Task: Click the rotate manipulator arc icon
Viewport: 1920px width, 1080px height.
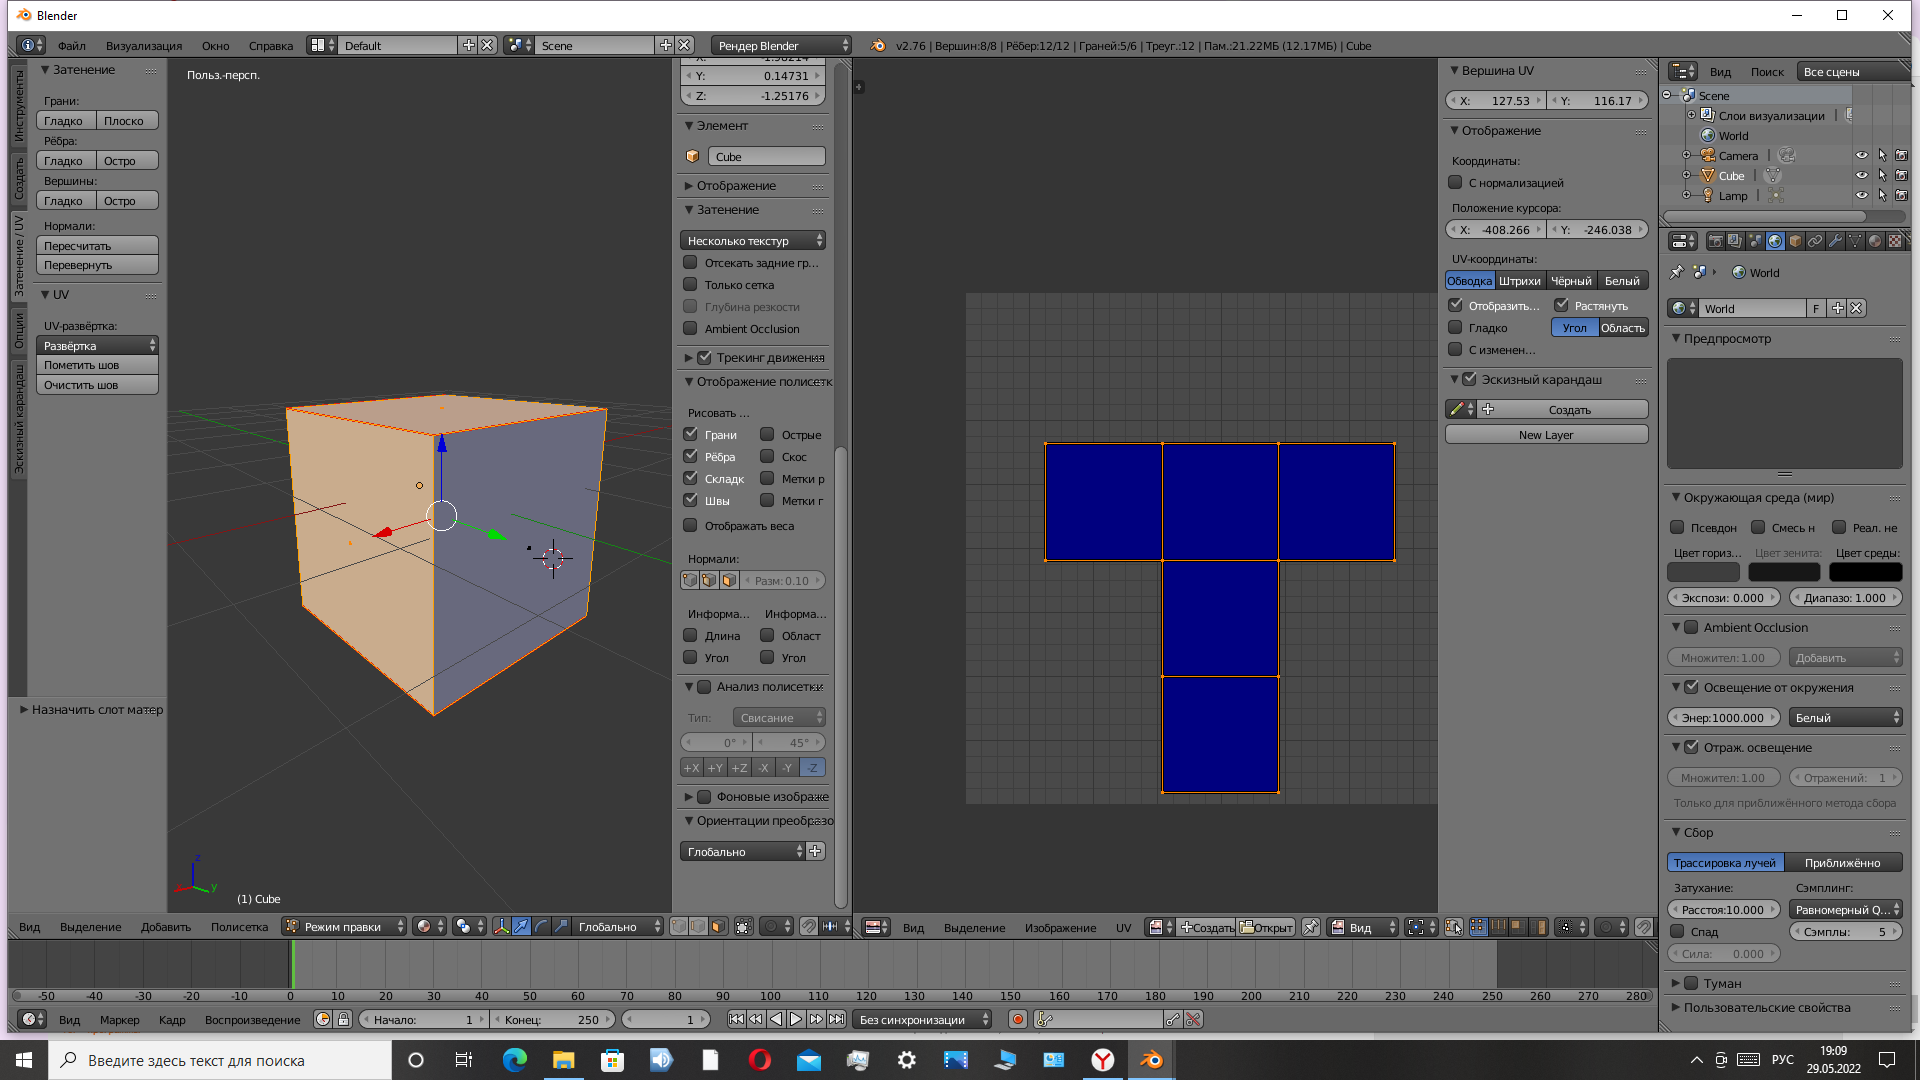Action: (541, 927)
